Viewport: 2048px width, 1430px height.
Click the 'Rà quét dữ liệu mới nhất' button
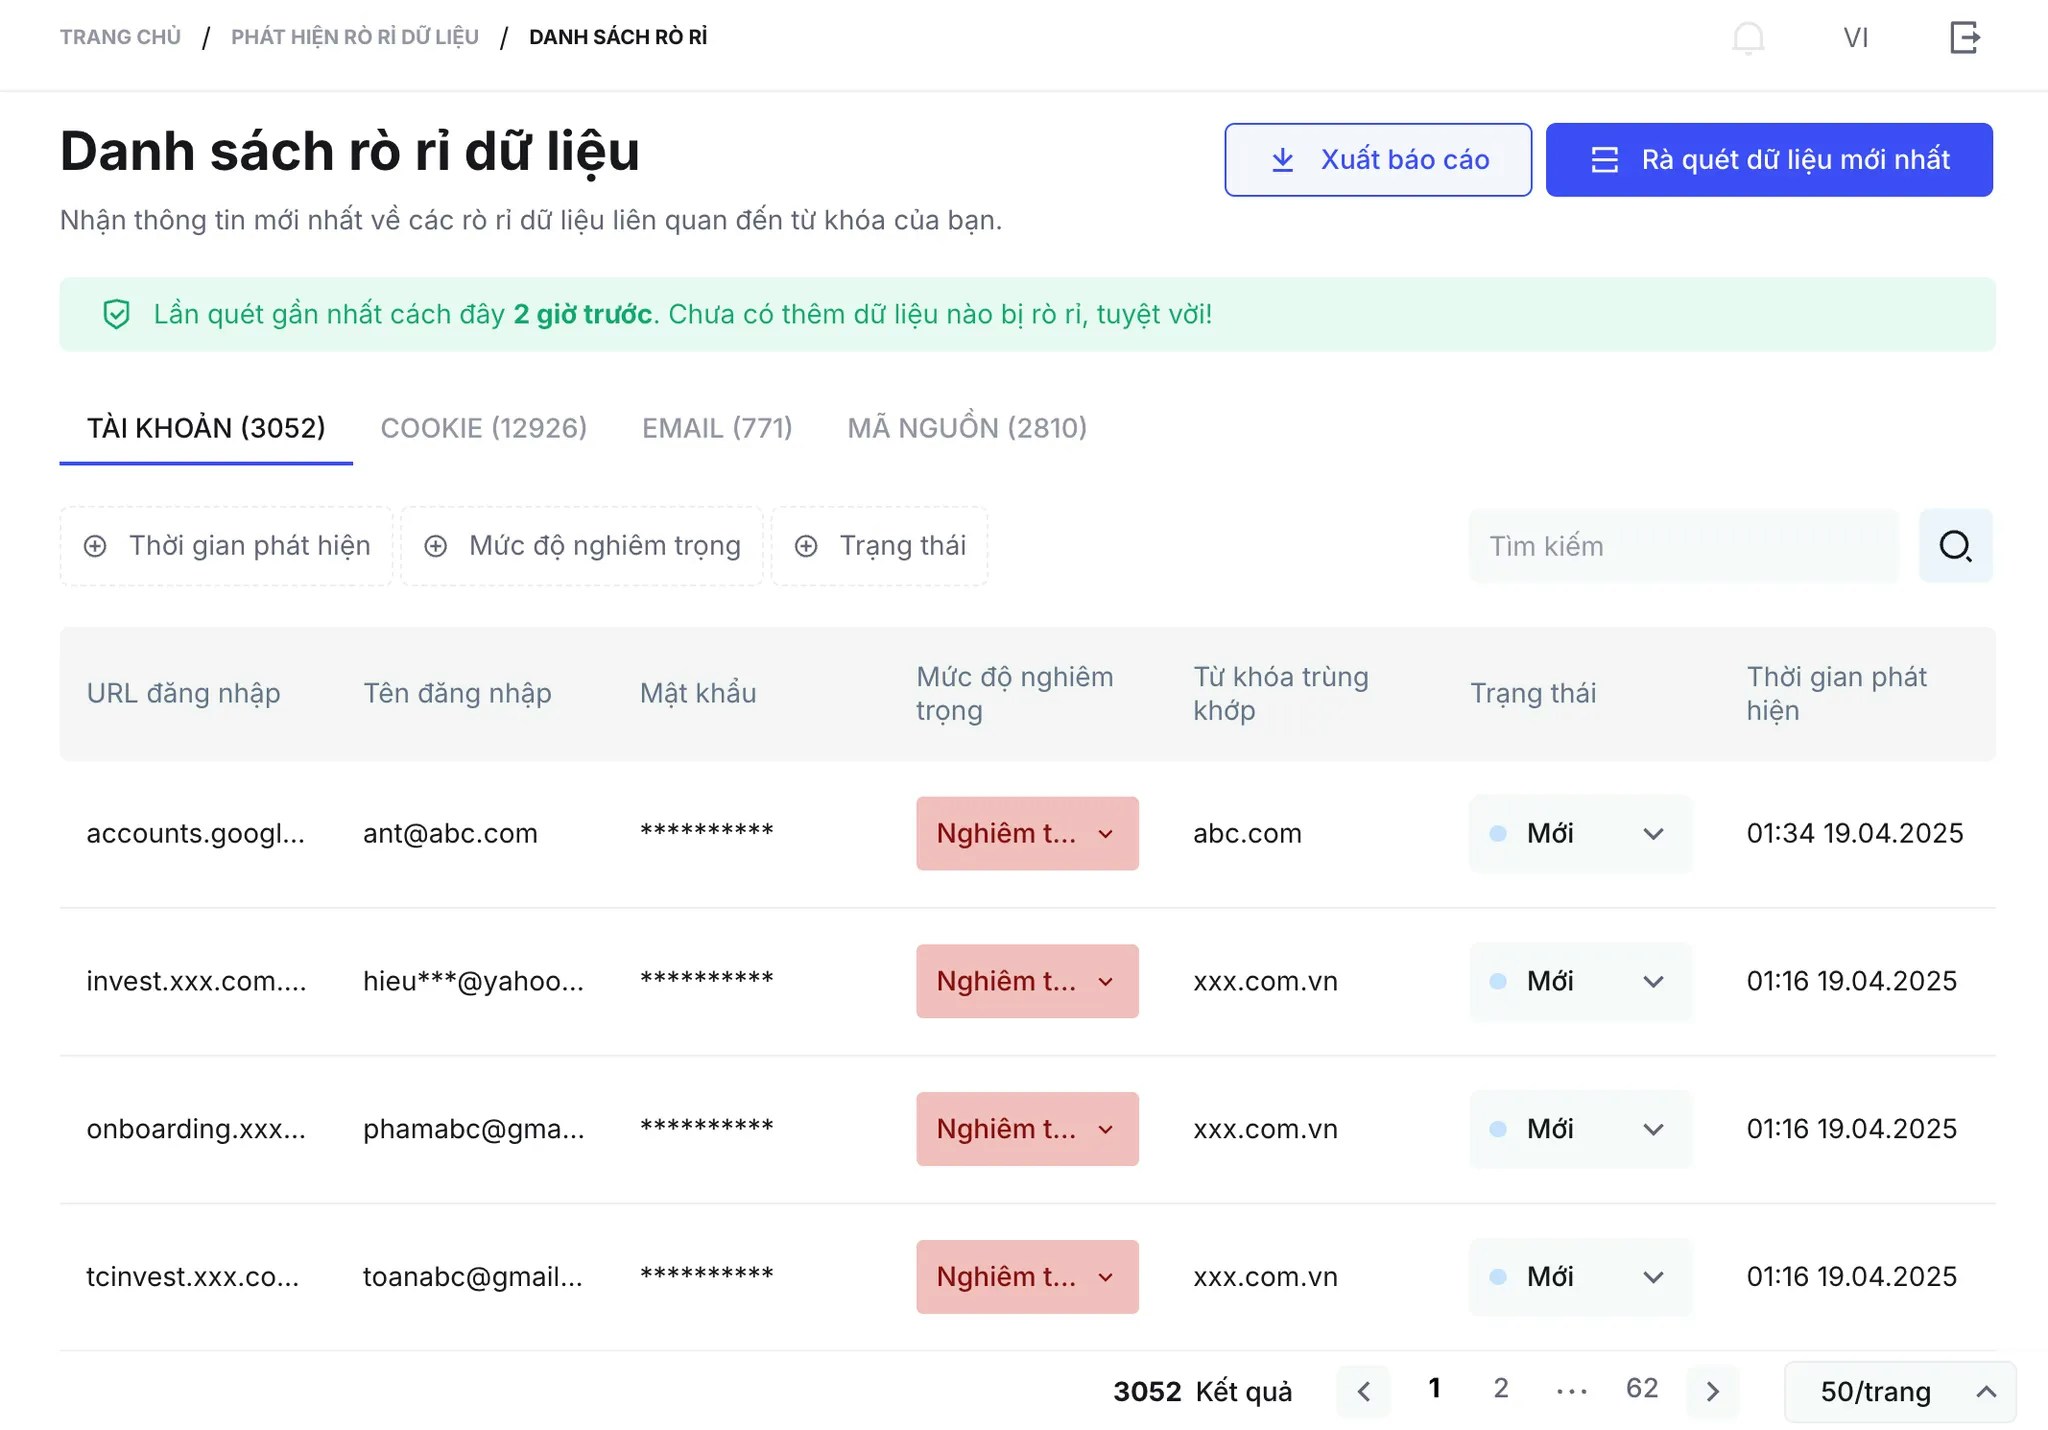[x=1768, y=159]
